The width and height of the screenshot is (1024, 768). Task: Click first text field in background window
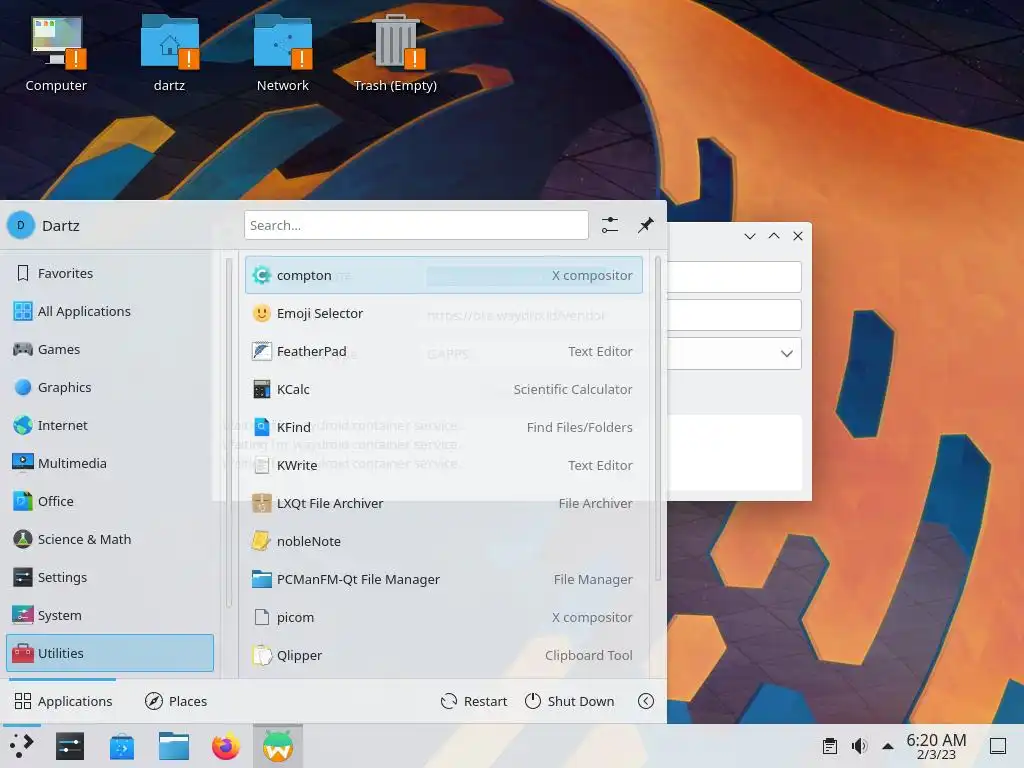pos(734,277)
